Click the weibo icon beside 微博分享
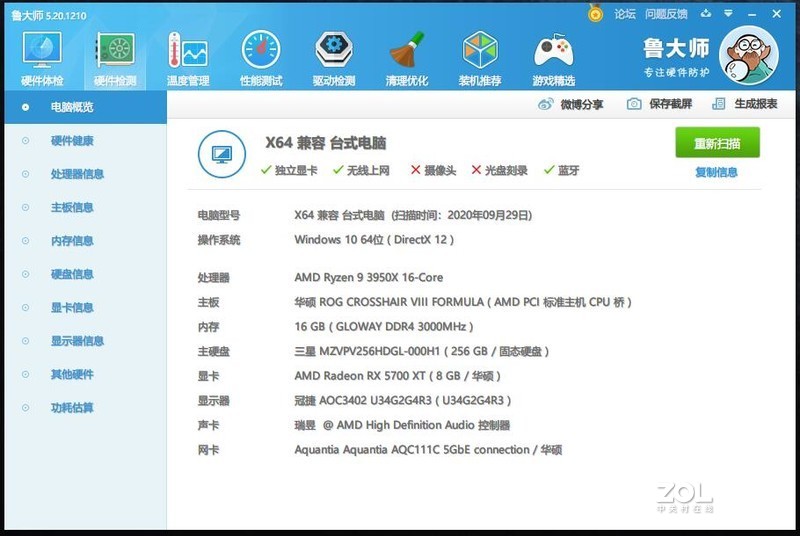Screen dimensions: 800x536 point(545,105)
